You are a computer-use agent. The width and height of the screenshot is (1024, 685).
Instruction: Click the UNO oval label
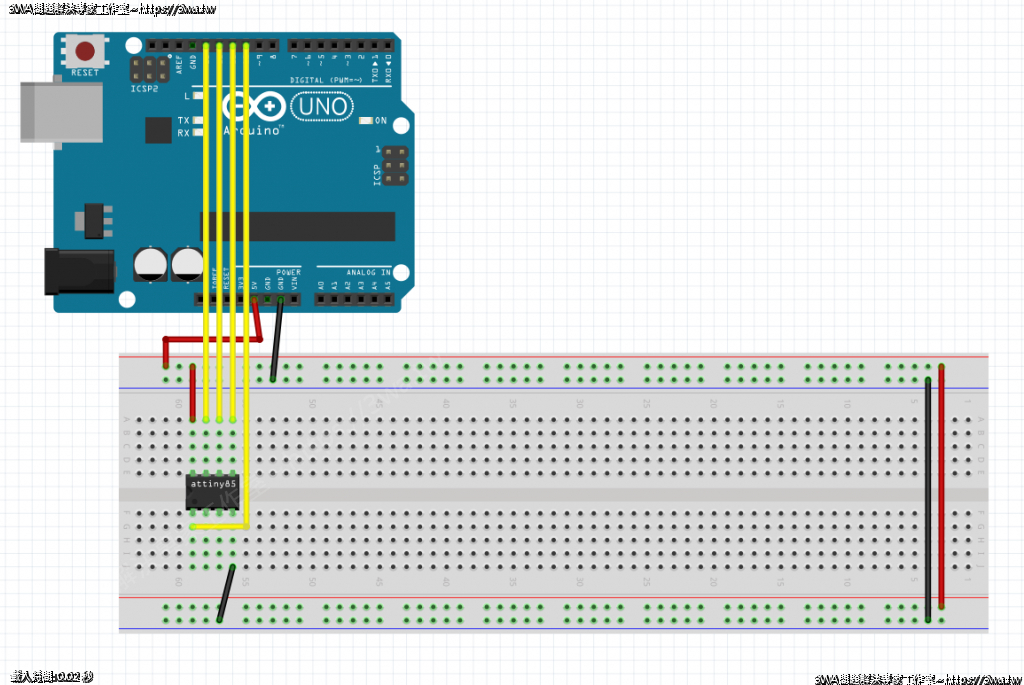click(x=322, y=106)
